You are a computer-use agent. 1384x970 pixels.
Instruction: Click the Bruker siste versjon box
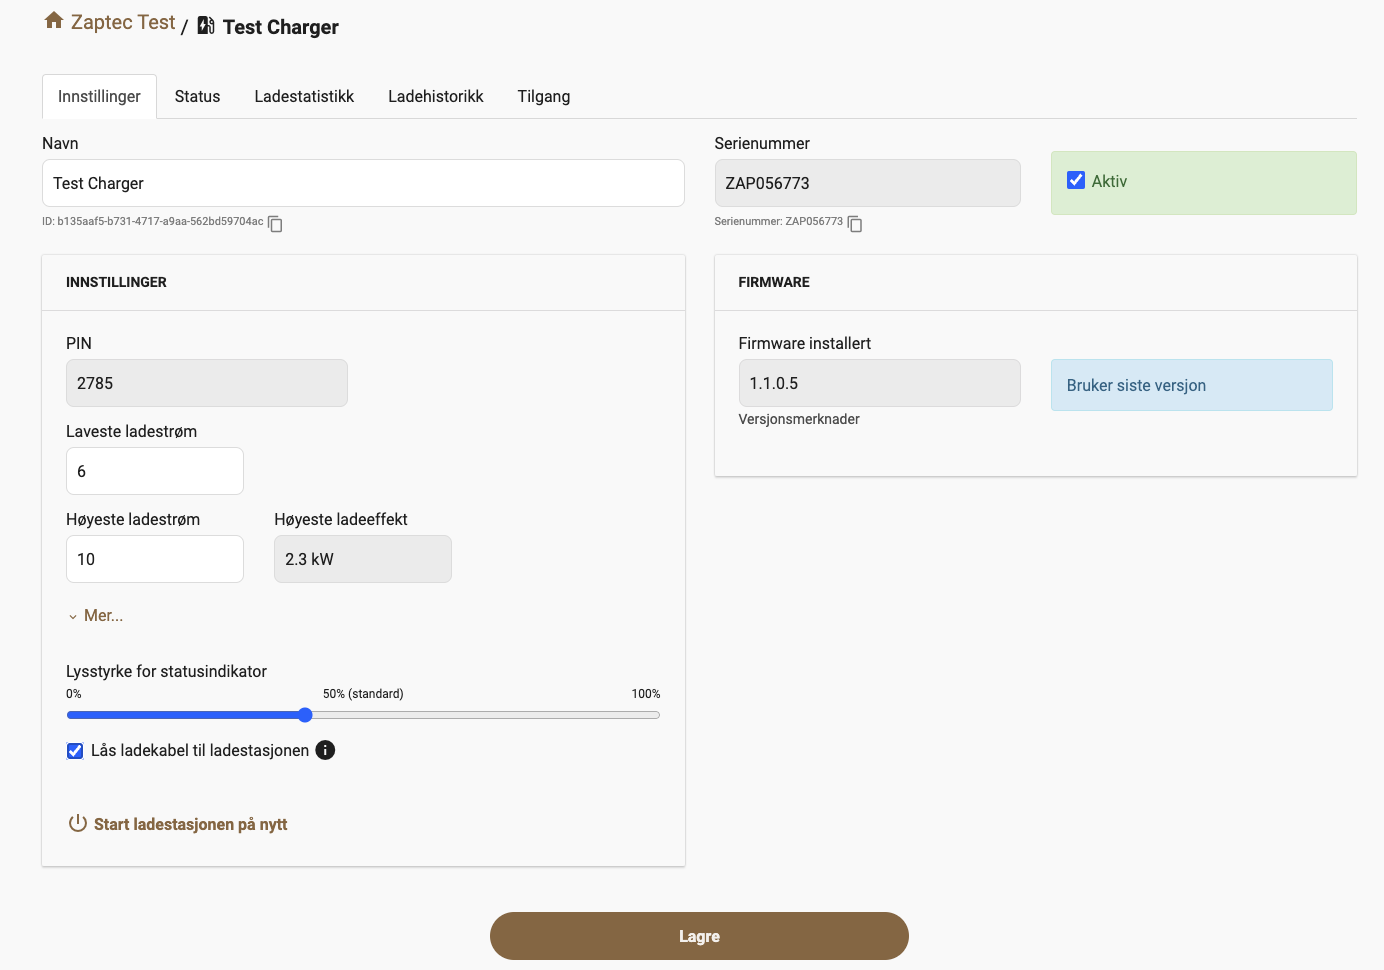click(1191, 385)
